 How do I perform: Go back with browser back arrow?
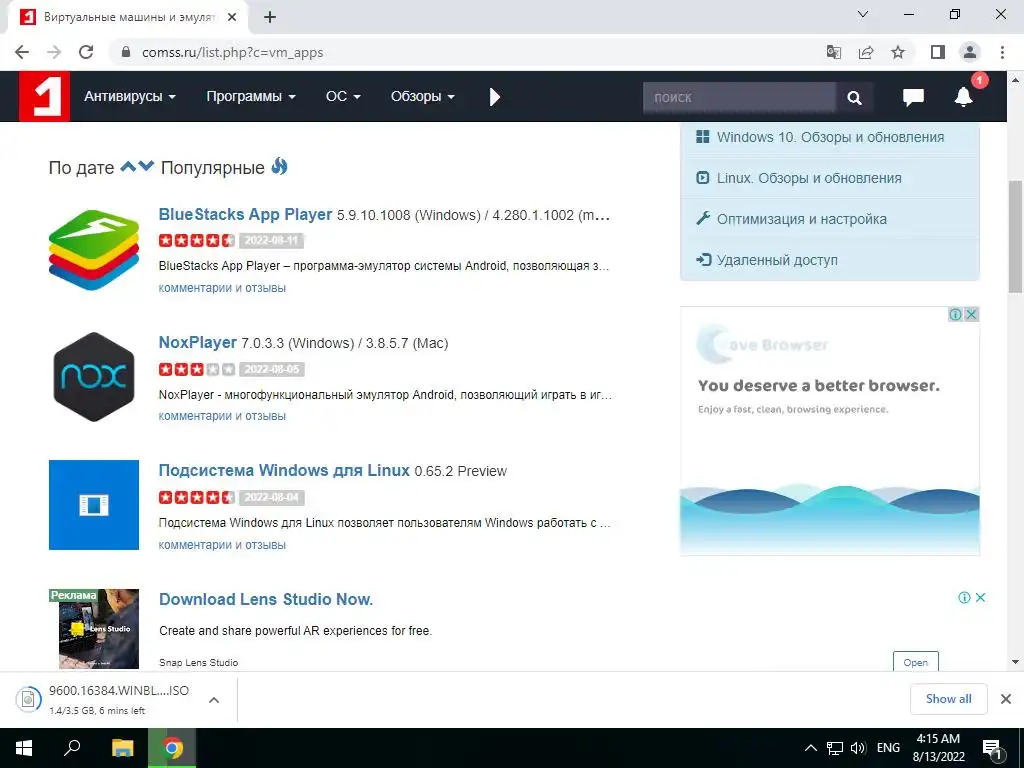[22, 52]
